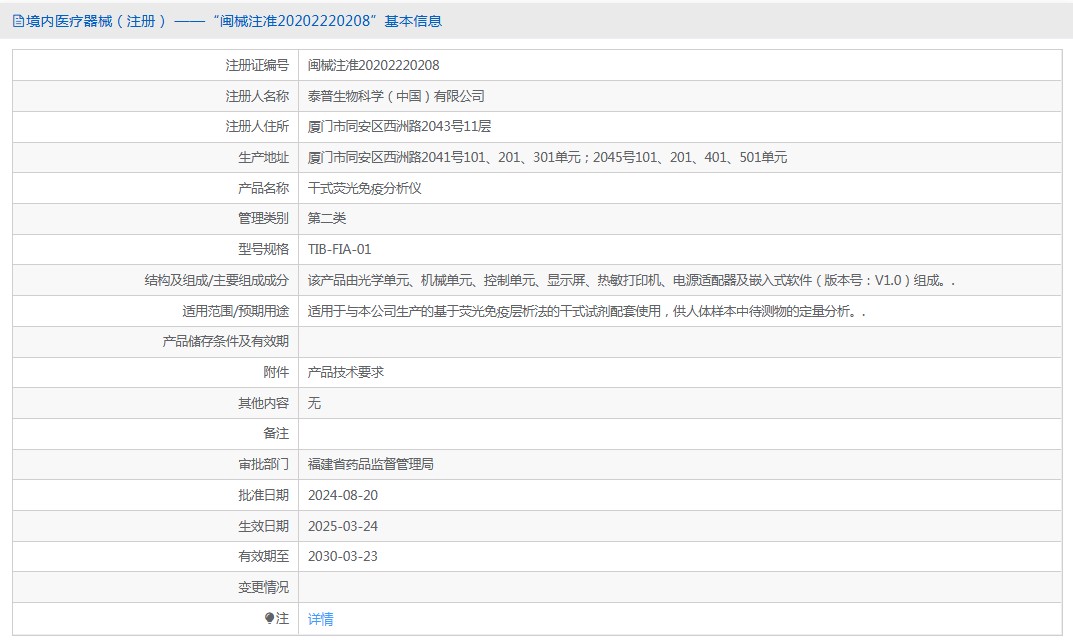The image size is (1073, 643).
Task: Click the address 厦门市同安区西洲路2043号11层
Action: click(x=399, y=127)
